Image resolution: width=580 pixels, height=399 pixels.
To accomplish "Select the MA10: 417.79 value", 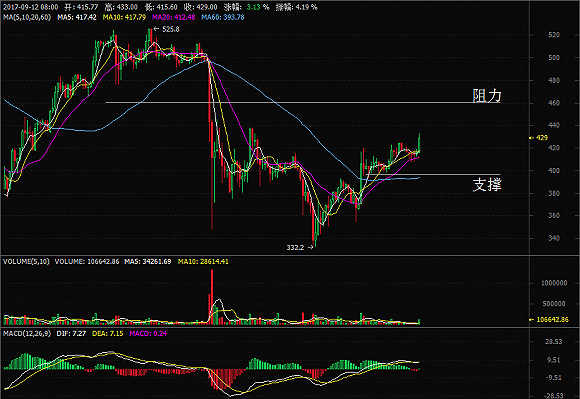I will tap(124, 17).
